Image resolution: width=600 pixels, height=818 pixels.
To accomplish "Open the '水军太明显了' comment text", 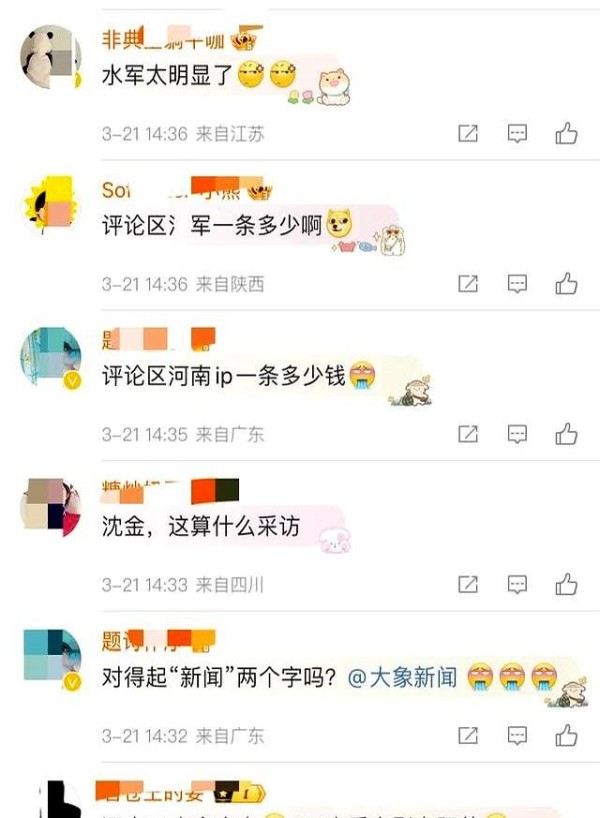I will pos(167,76).
